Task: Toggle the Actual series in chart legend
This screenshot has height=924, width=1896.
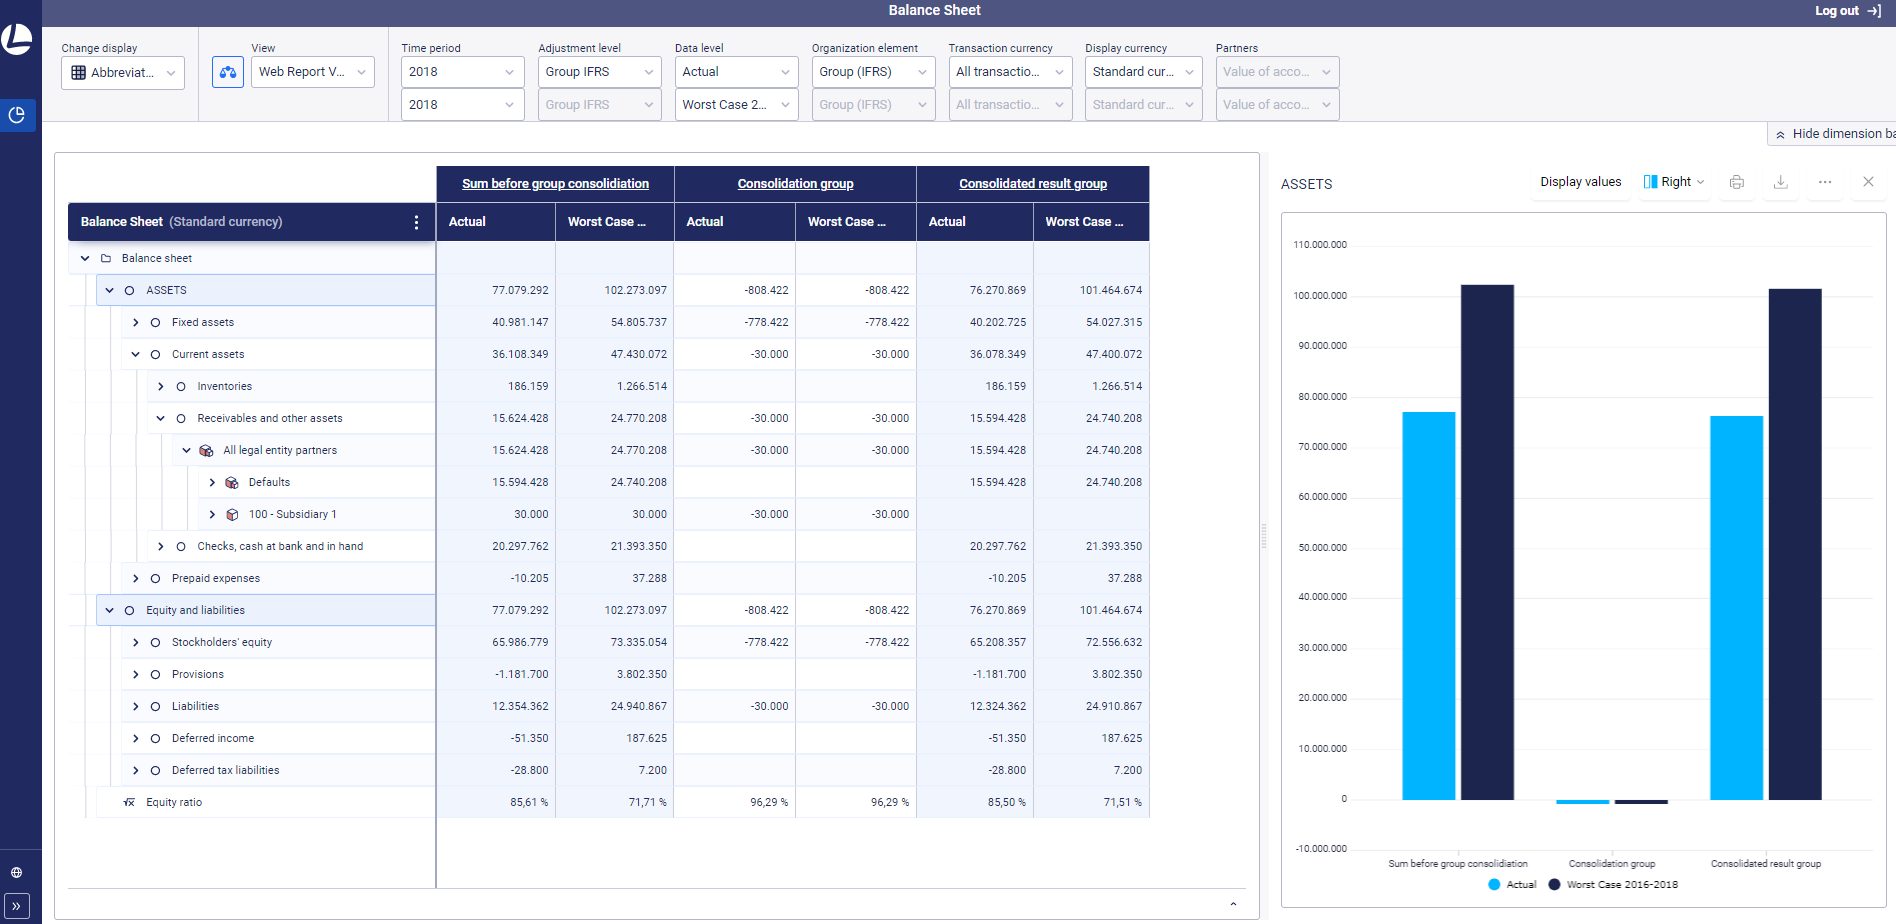Action: [1513, 884]
